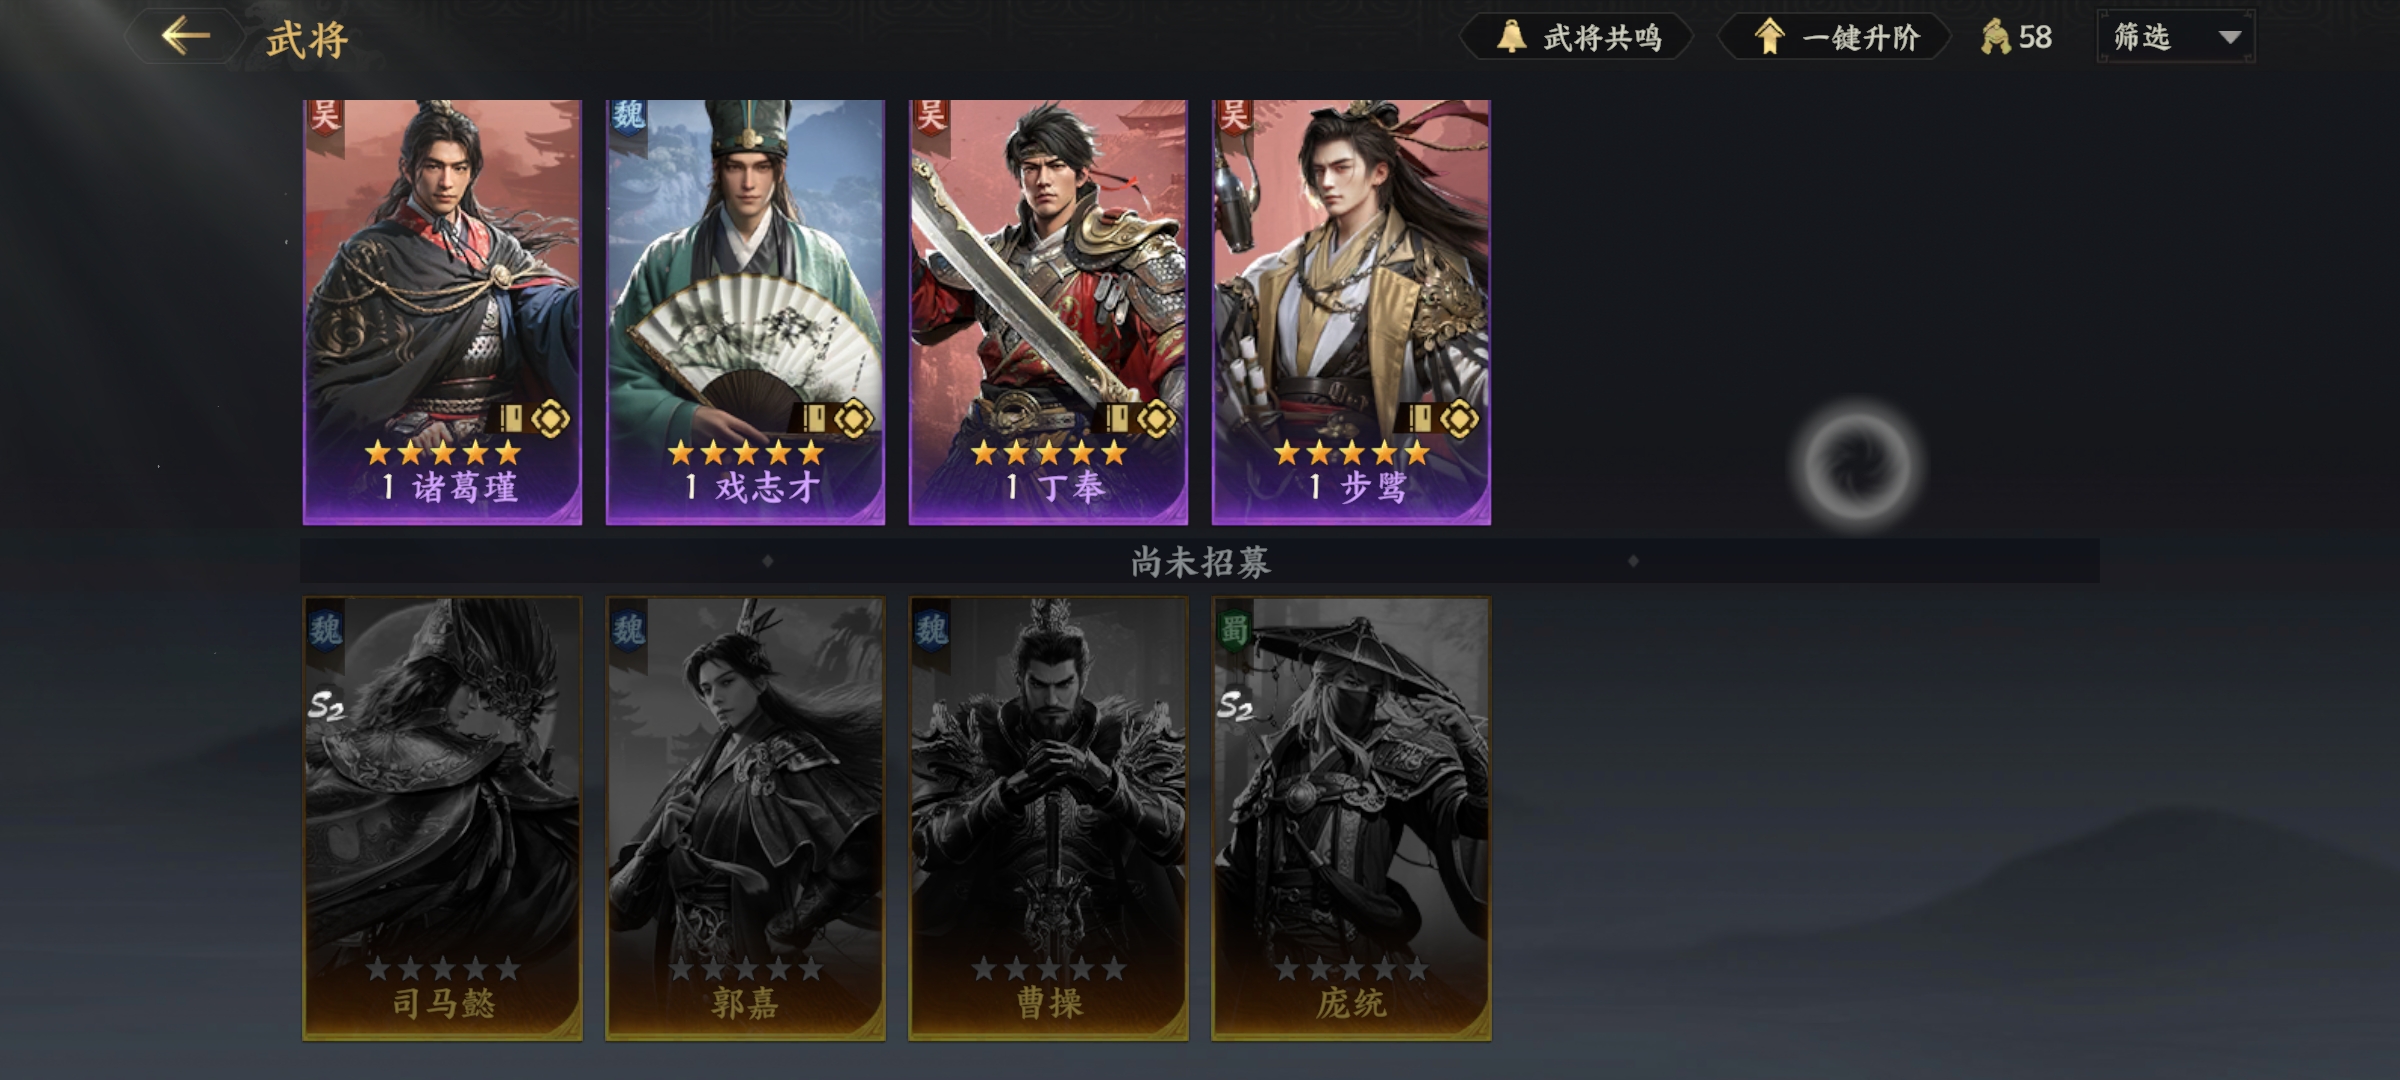Click the S2 badge on 庞统 card
This screenshot has width=2400, height=1080.
(1235, 706)
